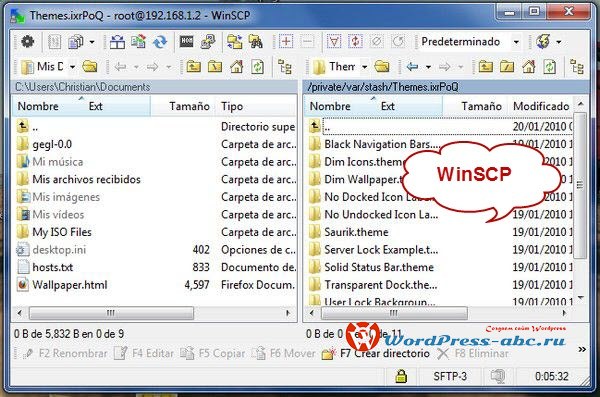Expand the local drive Mis D dropdown
Image resolution: width=600 pixels, height=397 pixels.
click(72, 67)
